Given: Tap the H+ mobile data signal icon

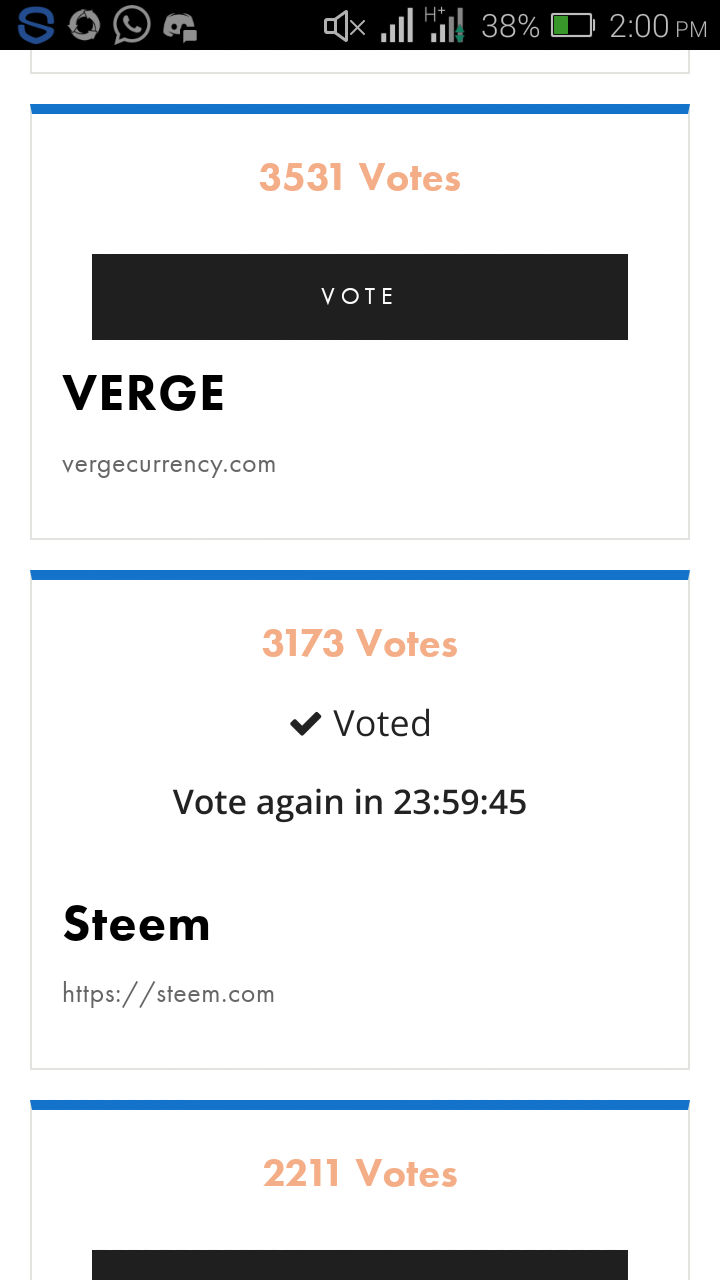Looking at the screenshot, I should (444, 25).
